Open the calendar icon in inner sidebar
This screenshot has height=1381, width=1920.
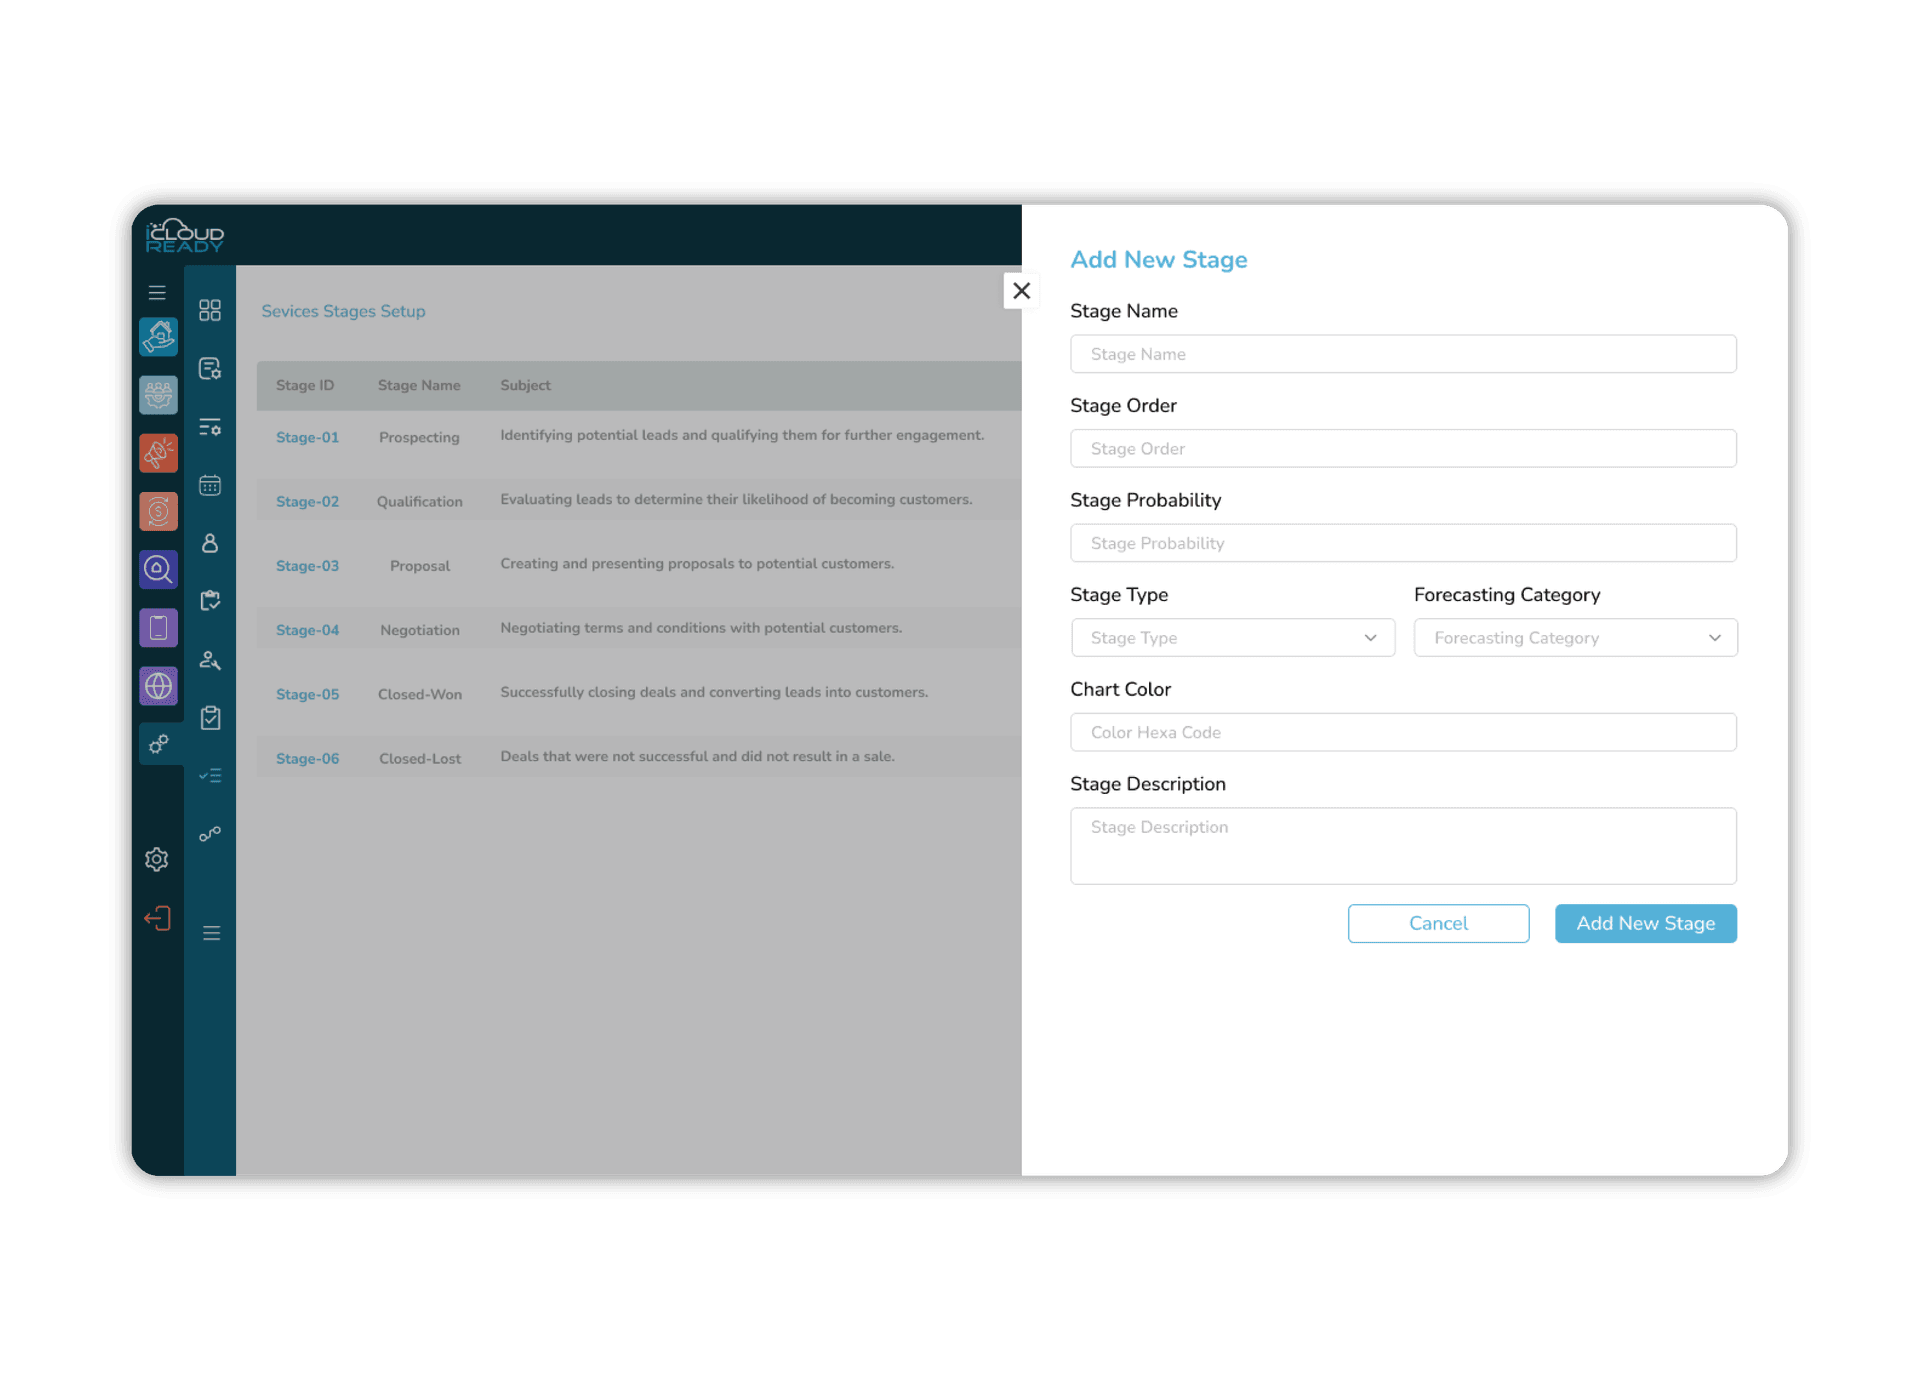click(210, 485)
